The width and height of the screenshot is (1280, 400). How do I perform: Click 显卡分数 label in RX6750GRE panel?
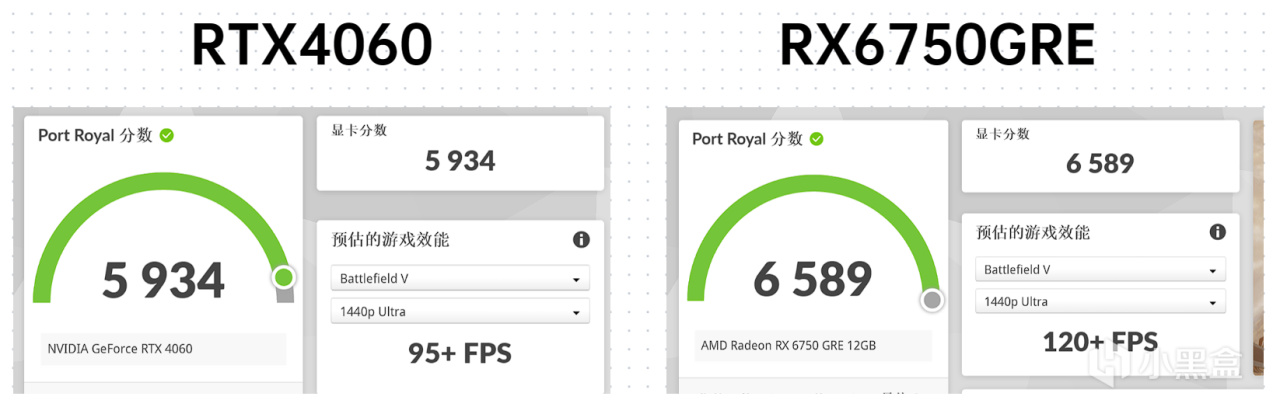(1003, 134)
